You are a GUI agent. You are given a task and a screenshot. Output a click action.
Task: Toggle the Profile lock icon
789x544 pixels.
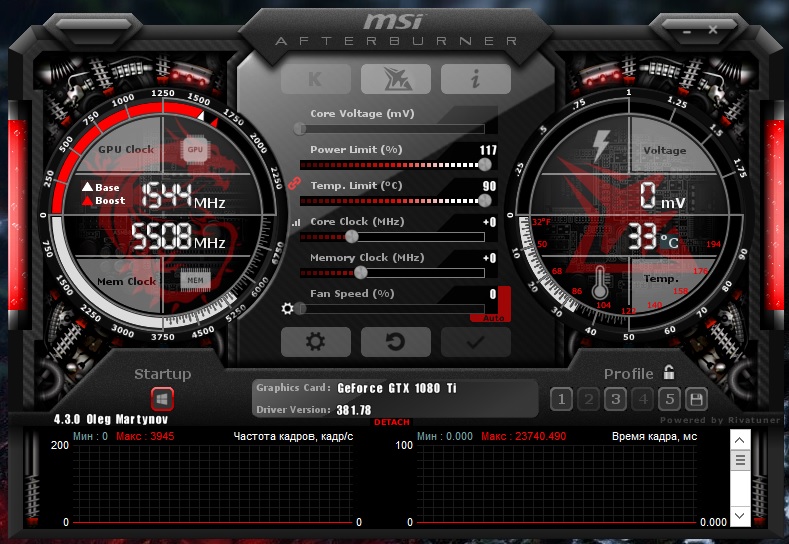point(669,372)
